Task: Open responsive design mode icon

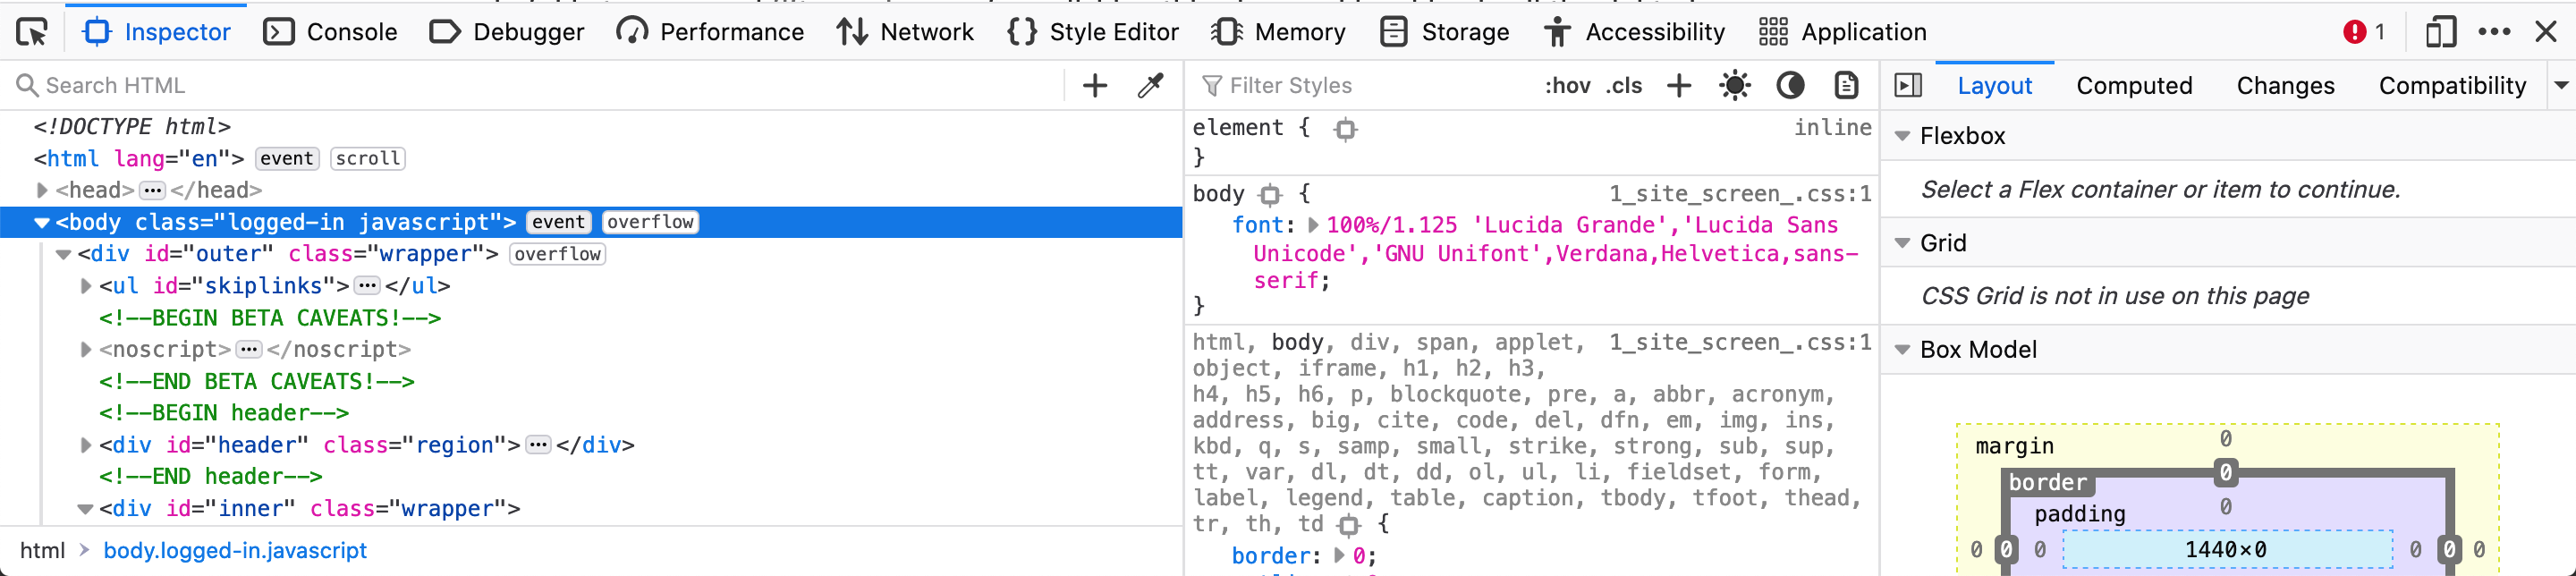Action: (x=2440, y=32)
